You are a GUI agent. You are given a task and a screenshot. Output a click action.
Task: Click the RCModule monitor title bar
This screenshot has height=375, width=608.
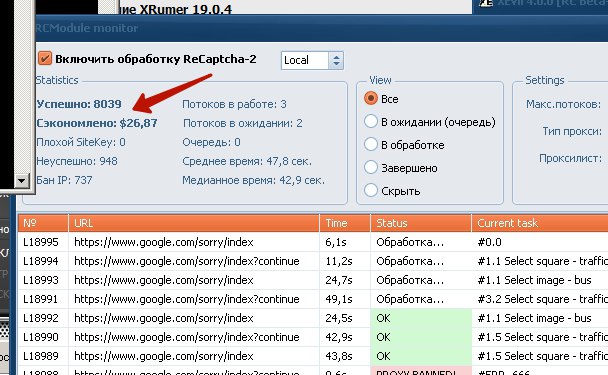coord(321,28)
